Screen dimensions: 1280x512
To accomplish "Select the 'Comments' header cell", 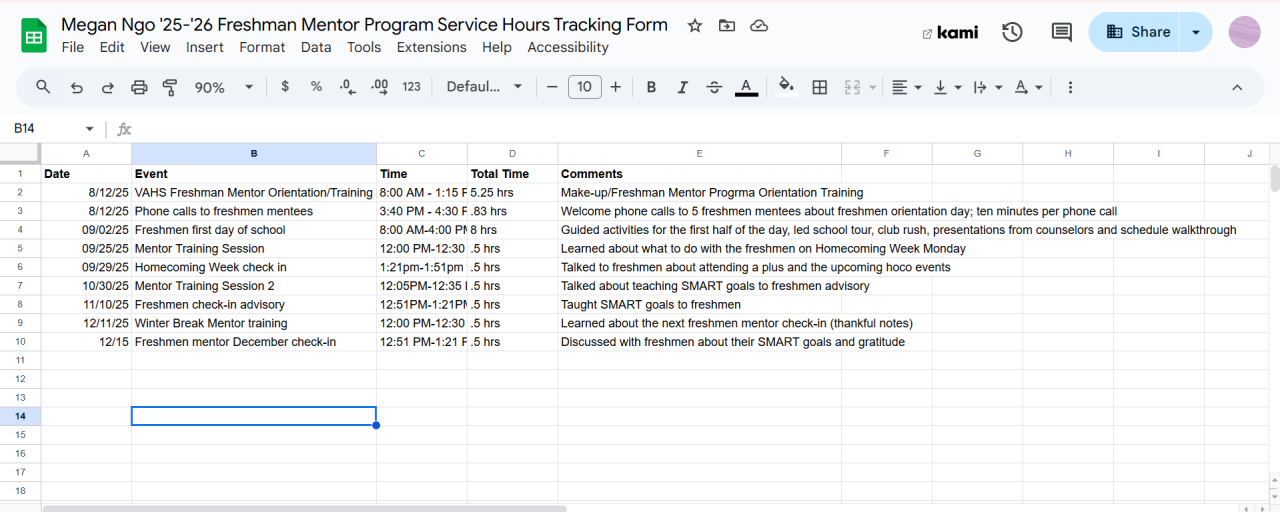I will [699, 173].
